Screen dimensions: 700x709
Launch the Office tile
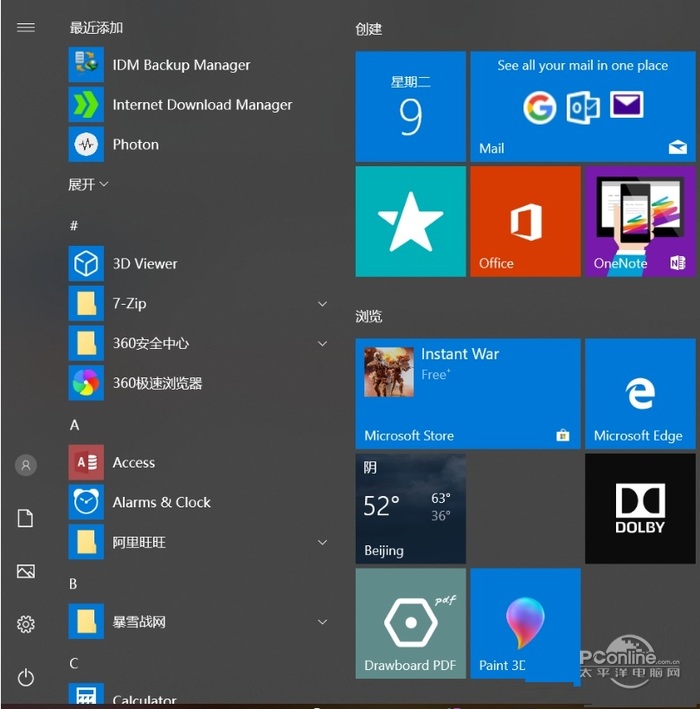[525, 222]
